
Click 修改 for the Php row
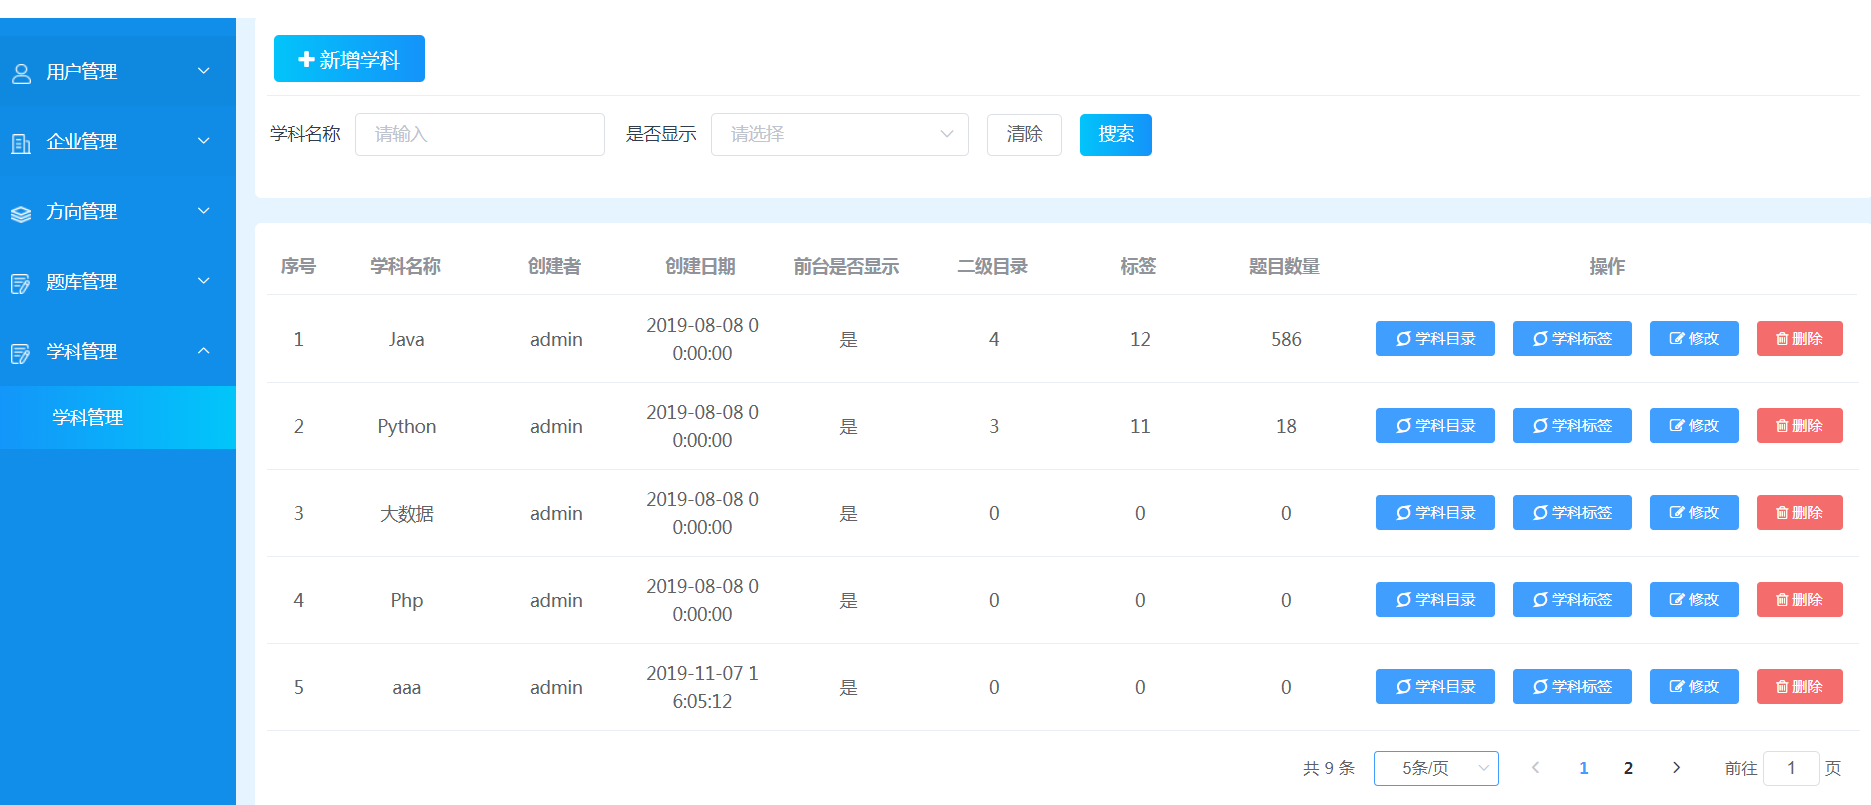pos(1694,600)
